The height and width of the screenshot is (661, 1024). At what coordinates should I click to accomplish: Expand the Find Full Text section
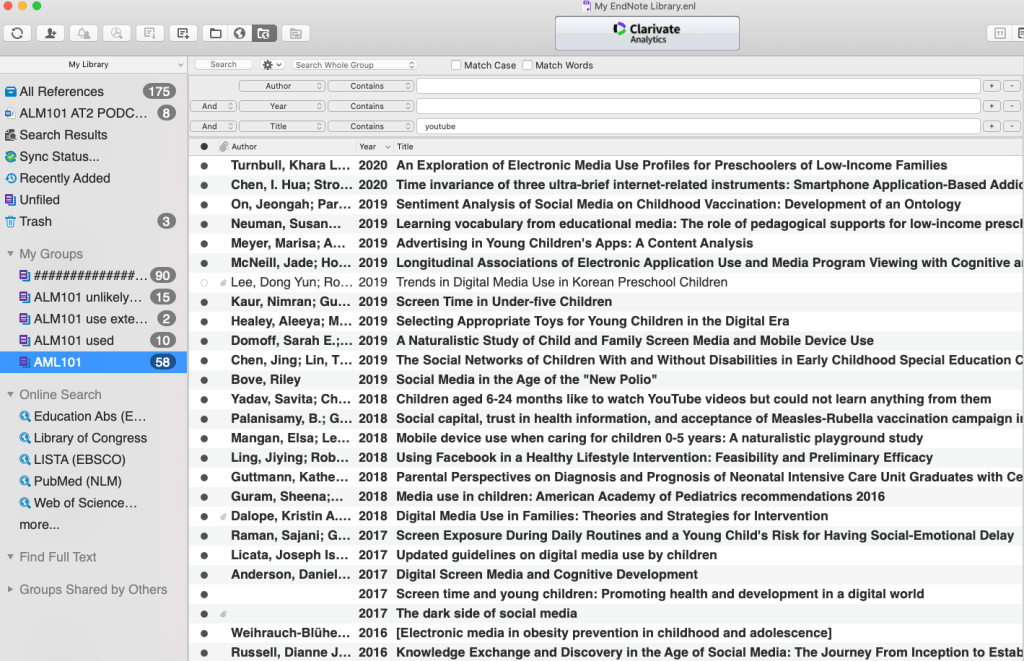point(58,557)
